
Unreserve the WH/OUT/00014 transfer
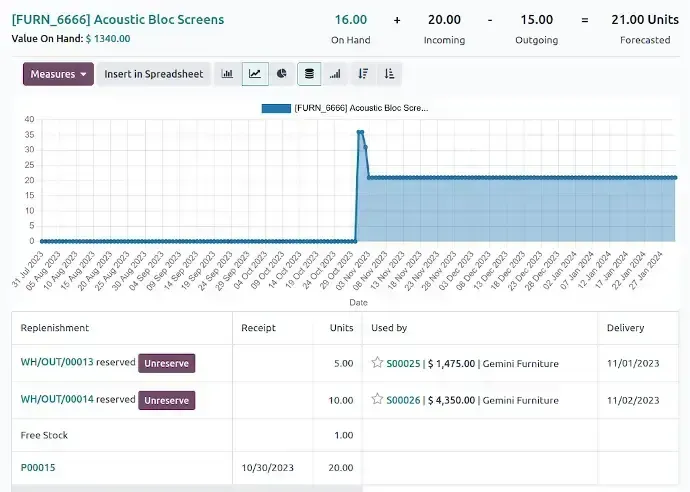pos(166,400)
